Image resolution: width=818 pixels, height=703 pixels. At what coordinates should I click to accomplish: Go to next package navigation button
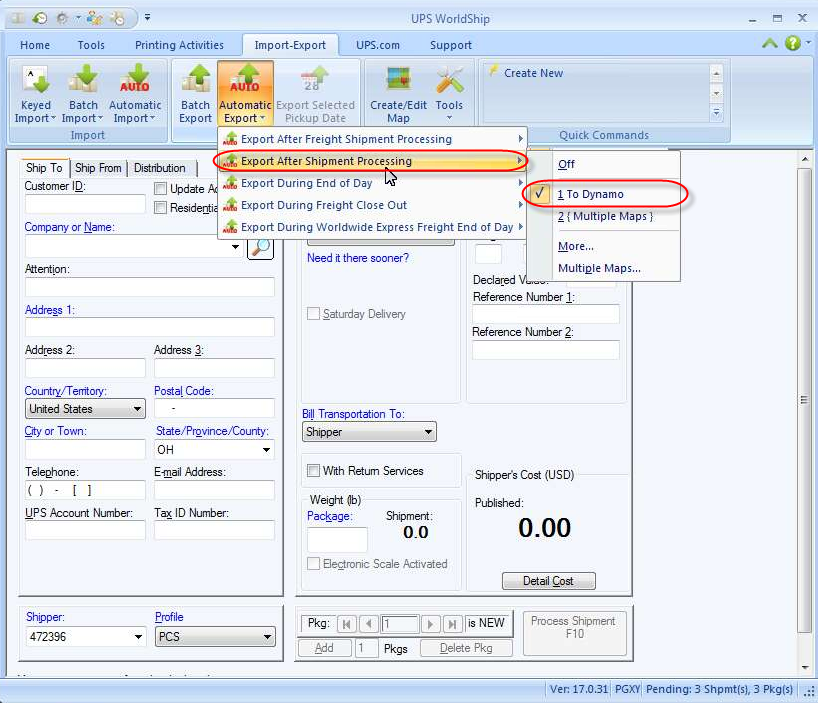(430, 624)
